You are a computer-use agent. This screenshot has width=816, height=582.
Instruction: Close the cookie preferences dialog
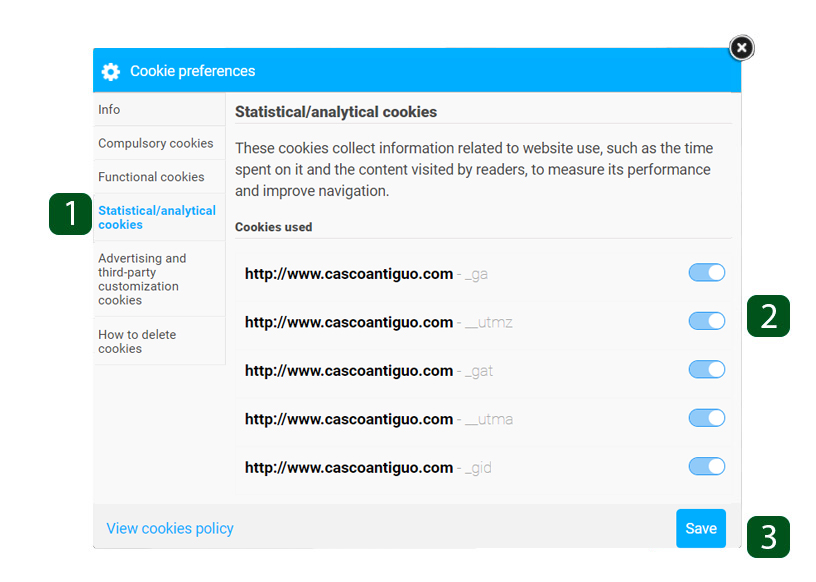click(742, 48)
